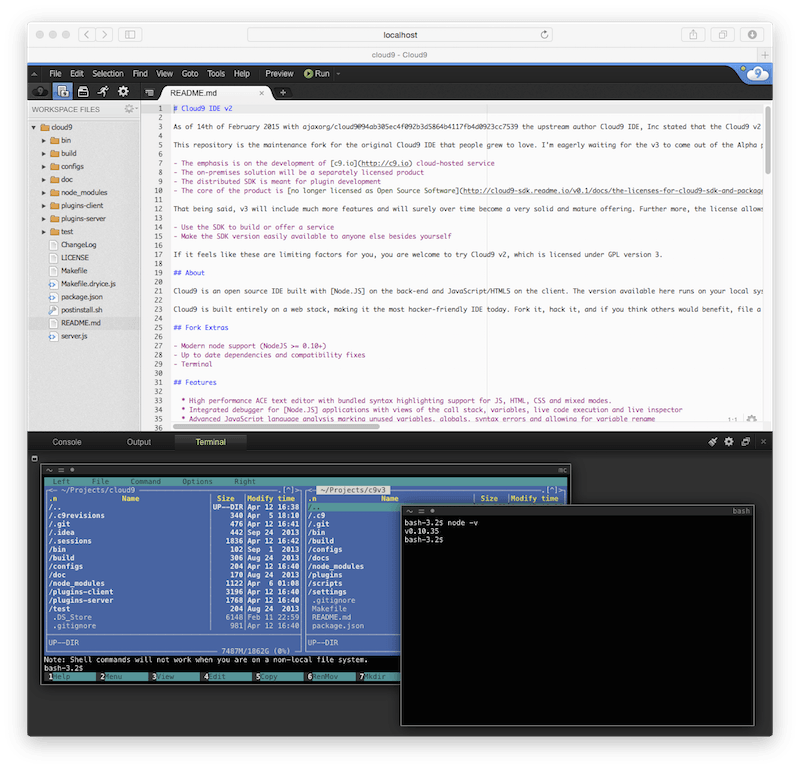Switch to the Console tab
Image resolution: width=800 pixels, height=769 pixels.
pos(67,442)
